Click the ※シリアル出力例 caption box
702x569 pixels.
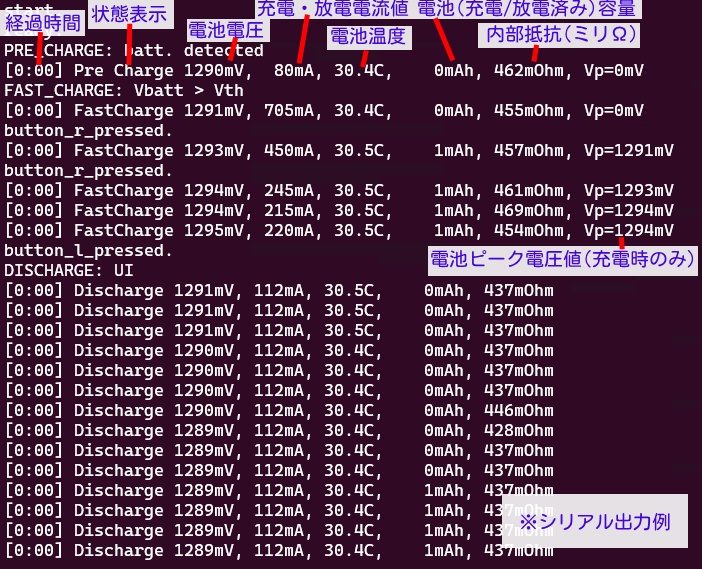595,521
